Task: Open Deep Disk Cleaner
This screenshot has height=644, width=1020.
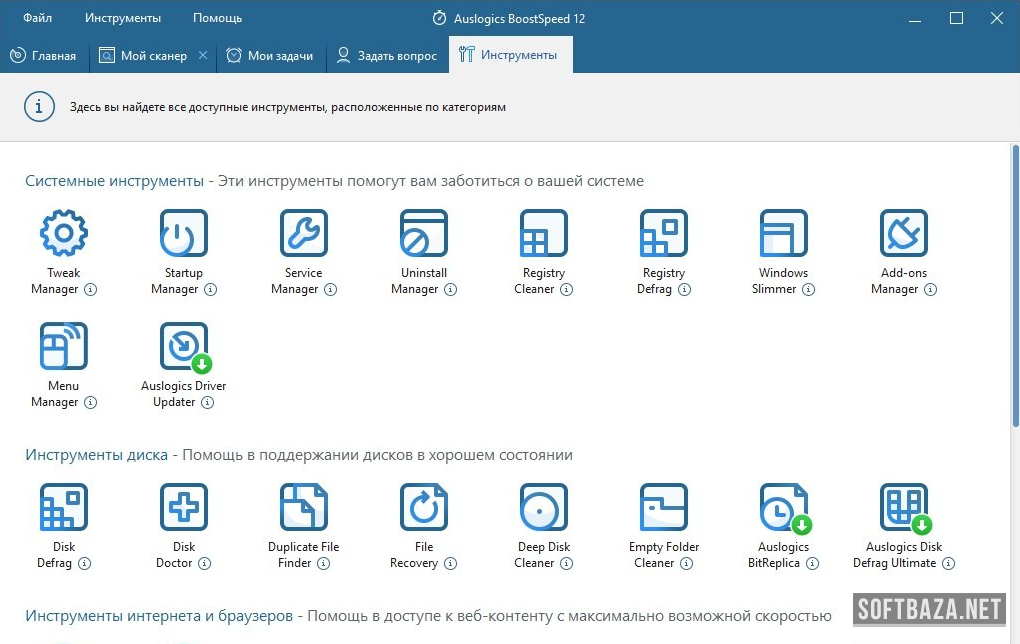Action: 543,508
